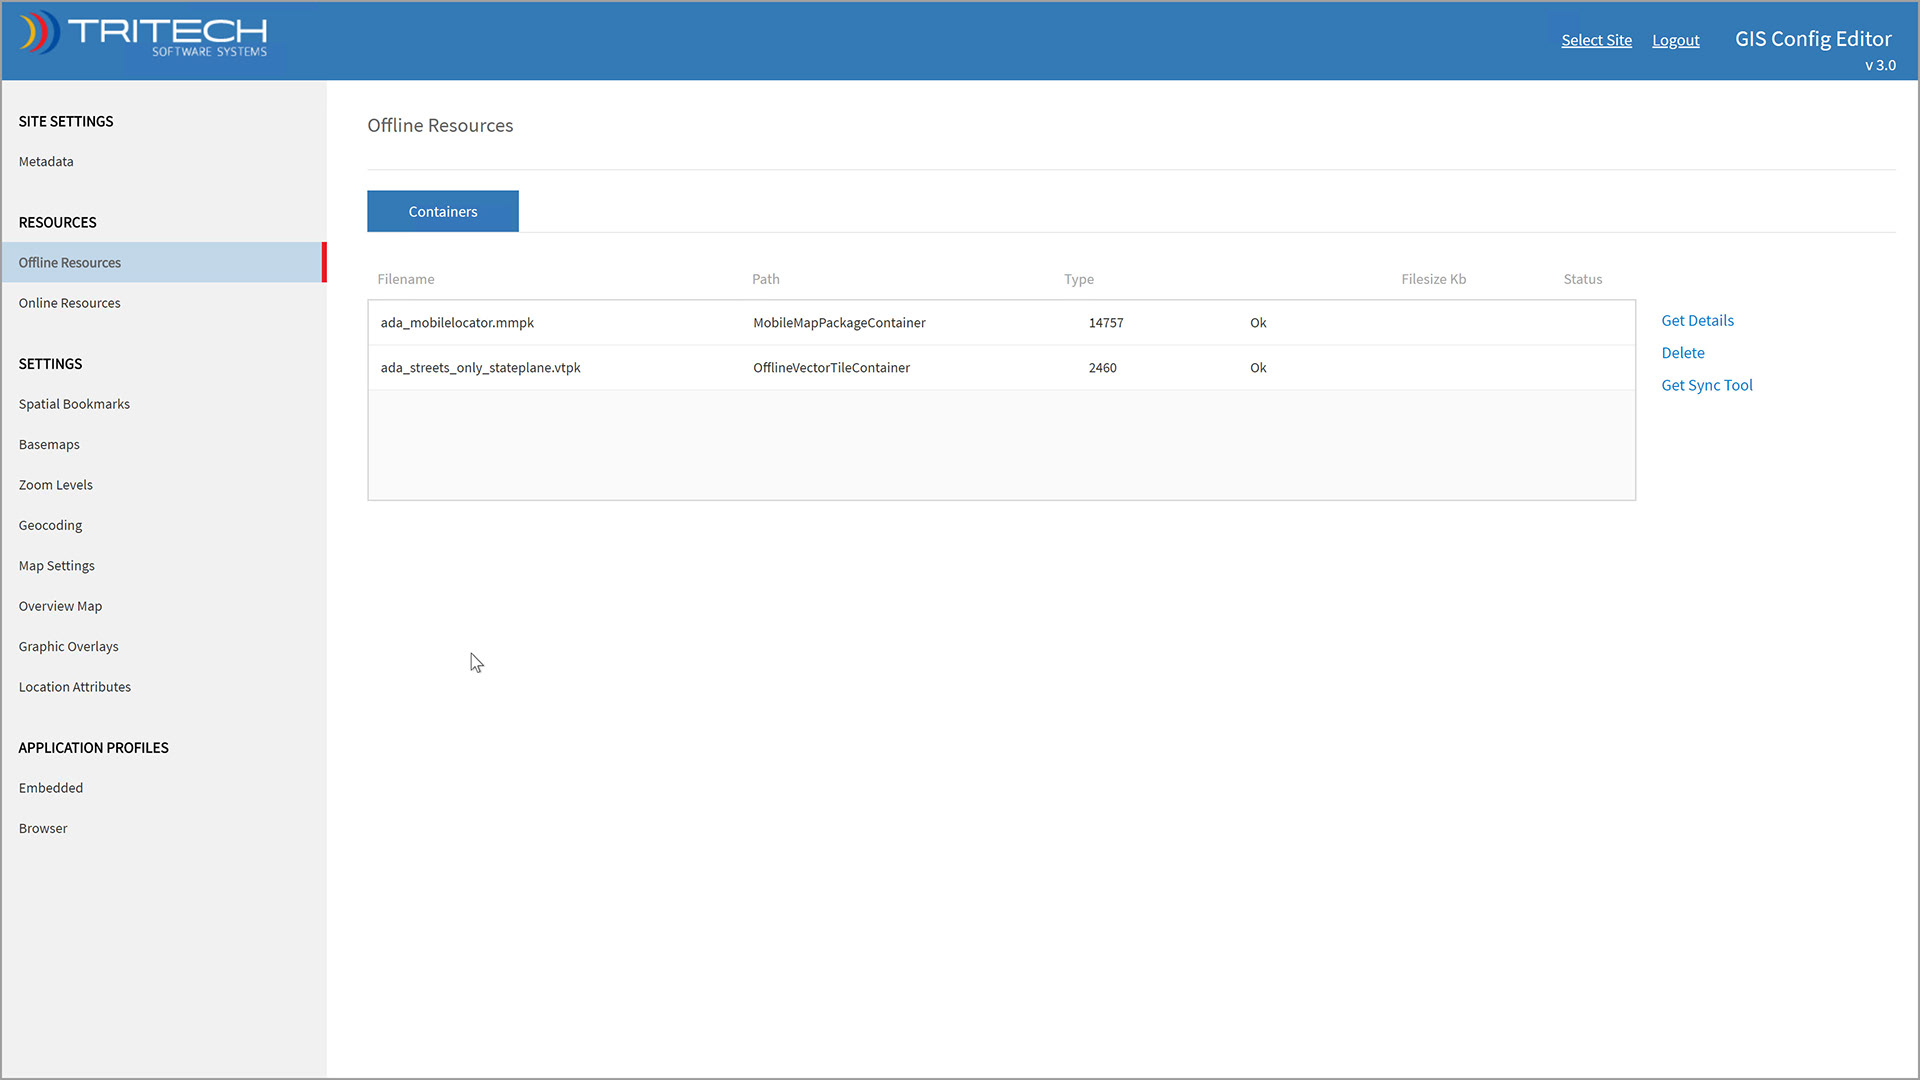The image size is (1920, 1080).
Task: Open Online Resources in the sidebar
Action: pyautogui.click(x=69, y=303)
